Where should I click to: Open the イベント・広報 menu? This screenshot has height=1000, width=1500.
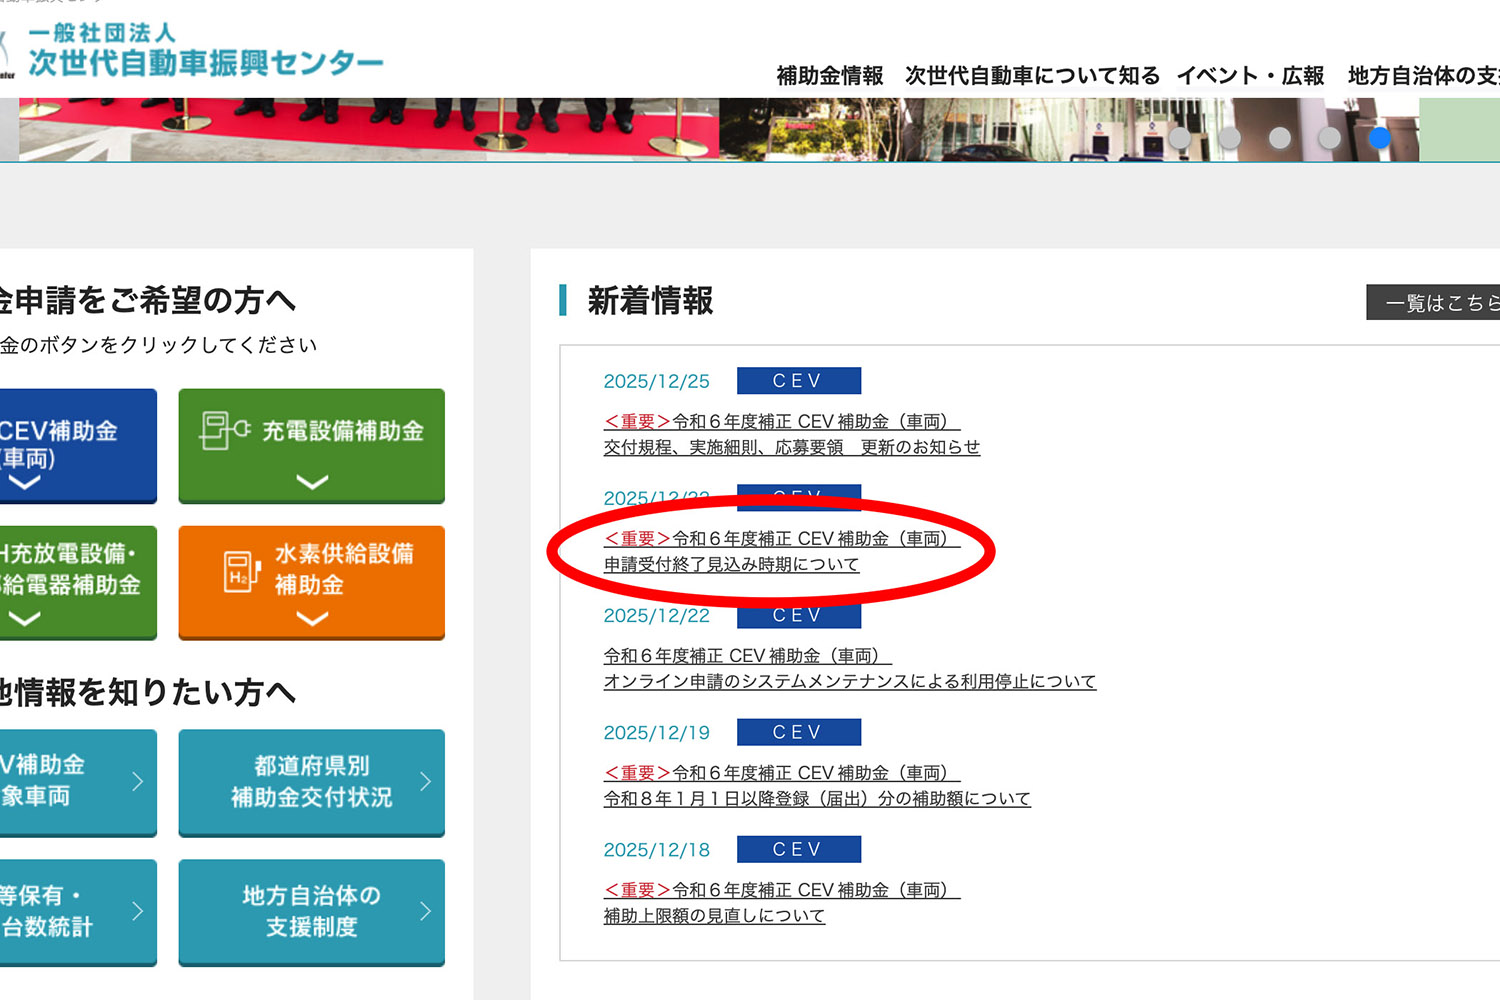coord(1250,76)
